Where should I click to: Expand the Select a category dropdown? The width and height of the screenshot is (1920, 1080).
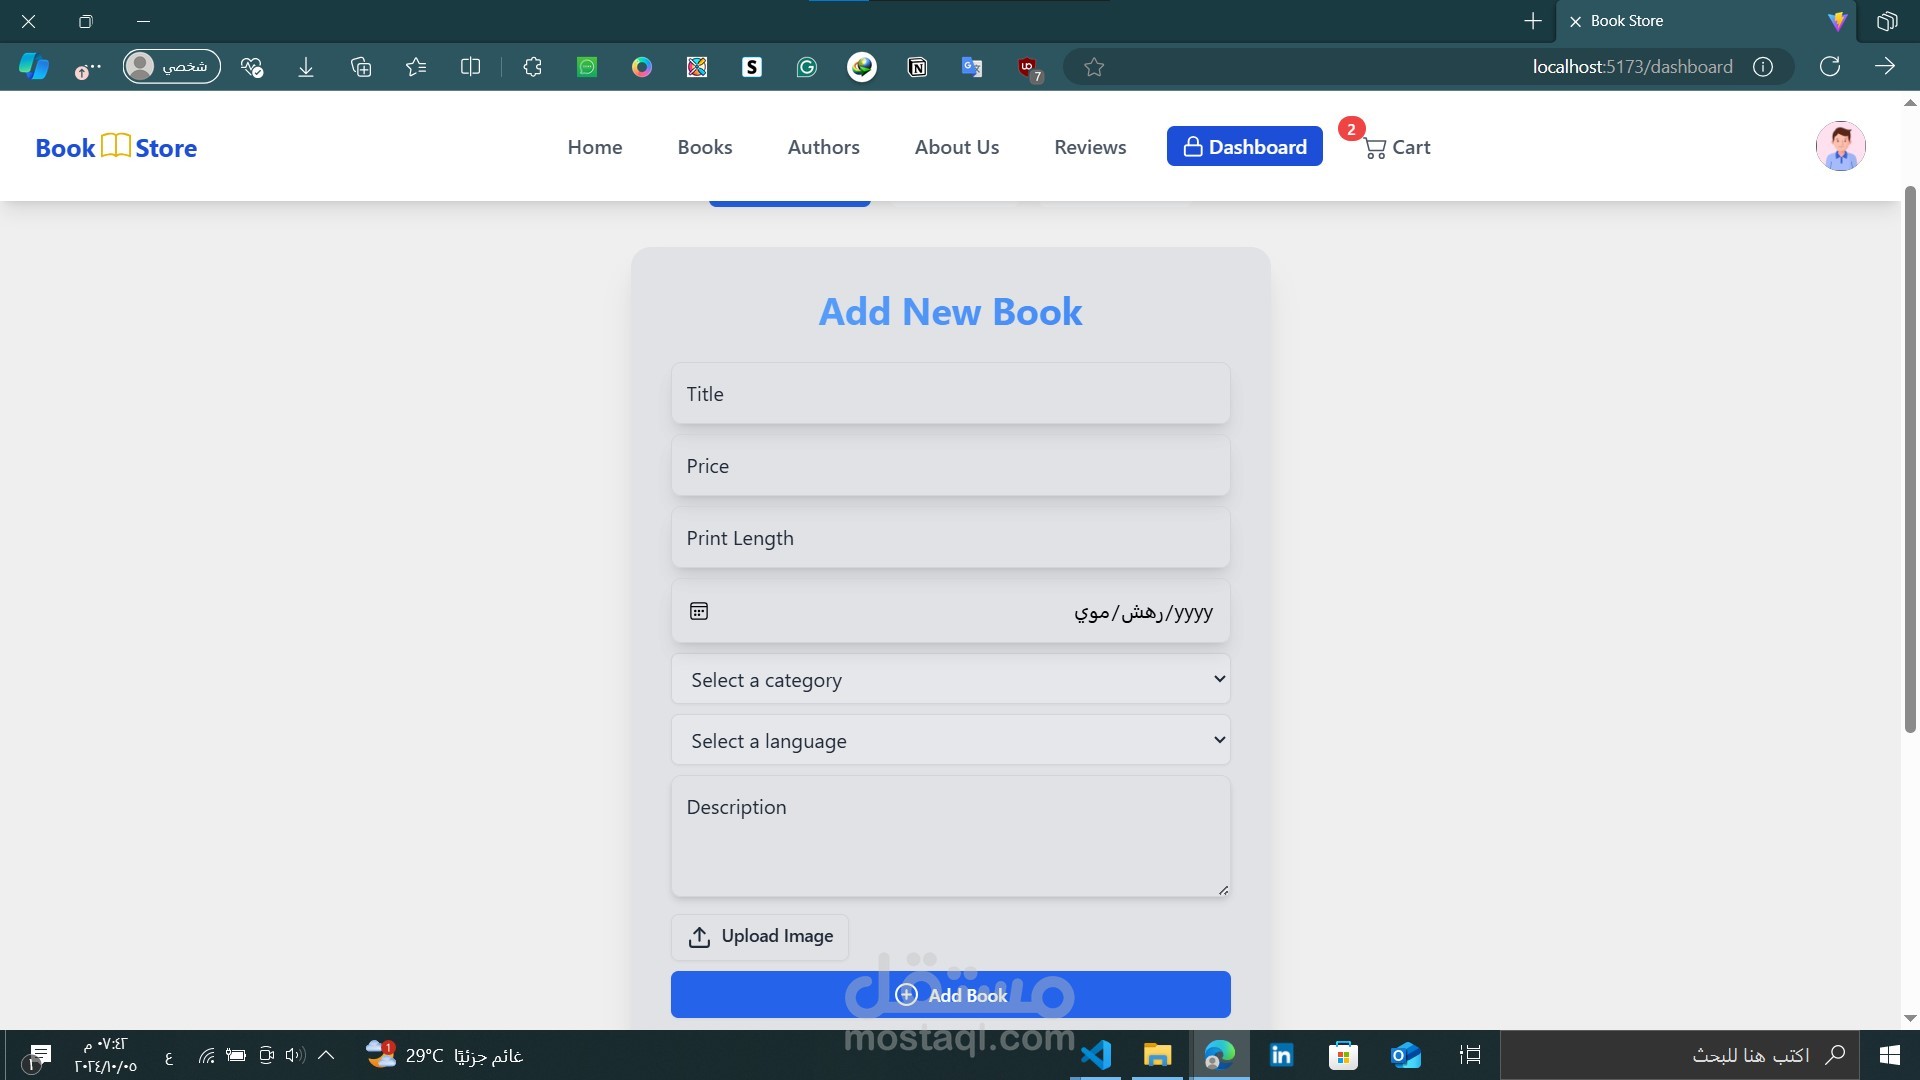pyautogui.click(x=950, y=680)
